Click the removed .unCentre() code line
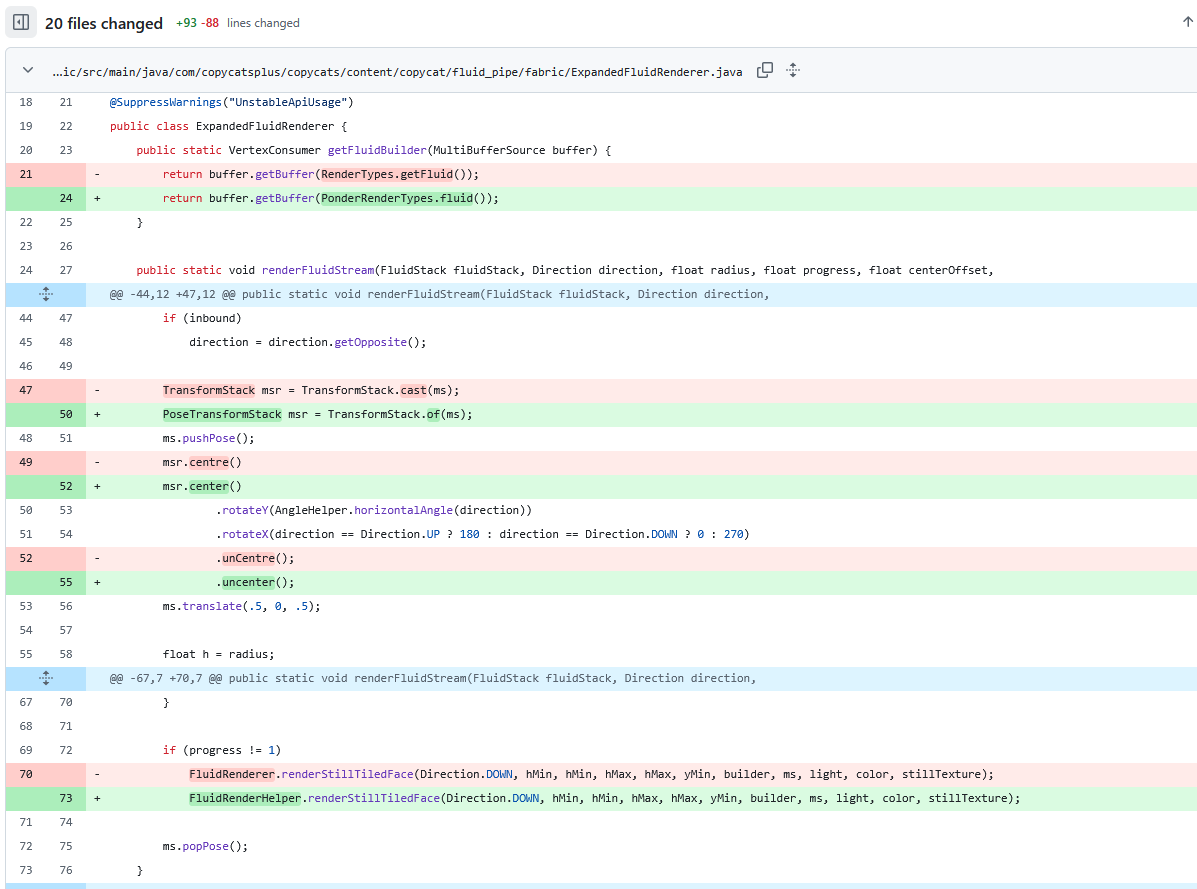Image resolution: width=1197 pixels, height=889 pixels. pos(255,558)
